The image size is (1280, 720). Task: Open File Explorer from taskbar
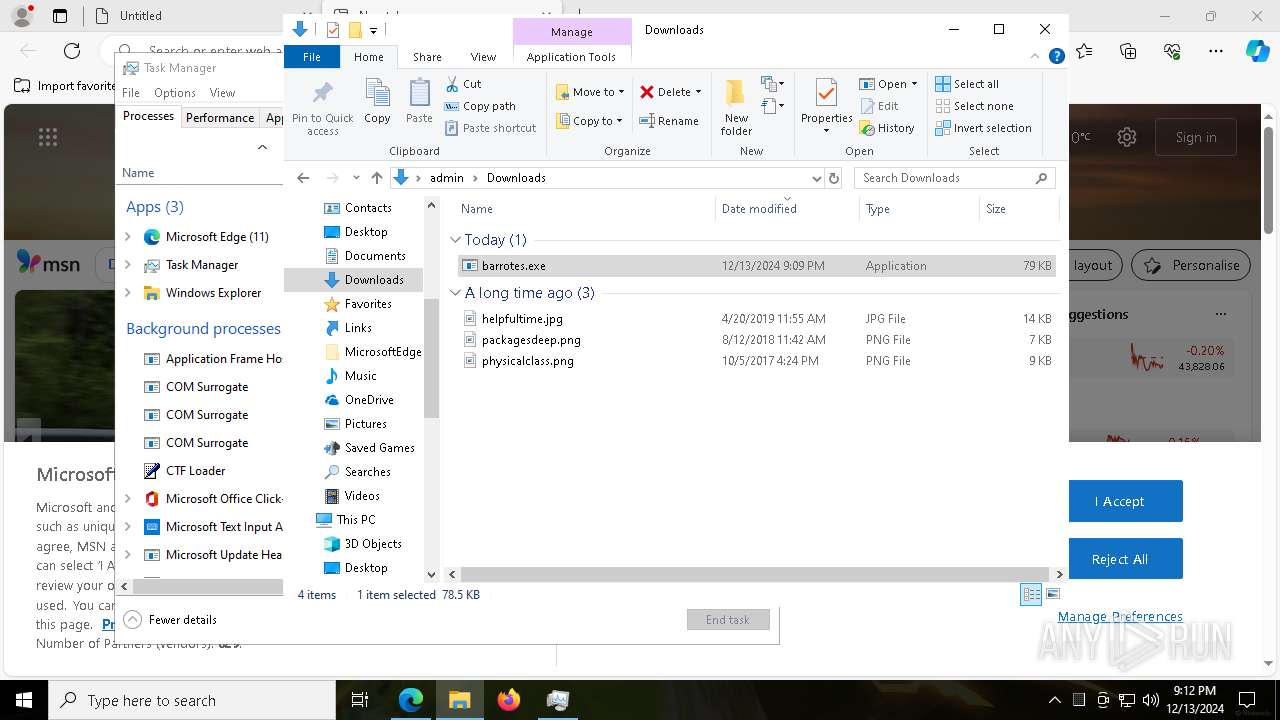click(459, 700)
